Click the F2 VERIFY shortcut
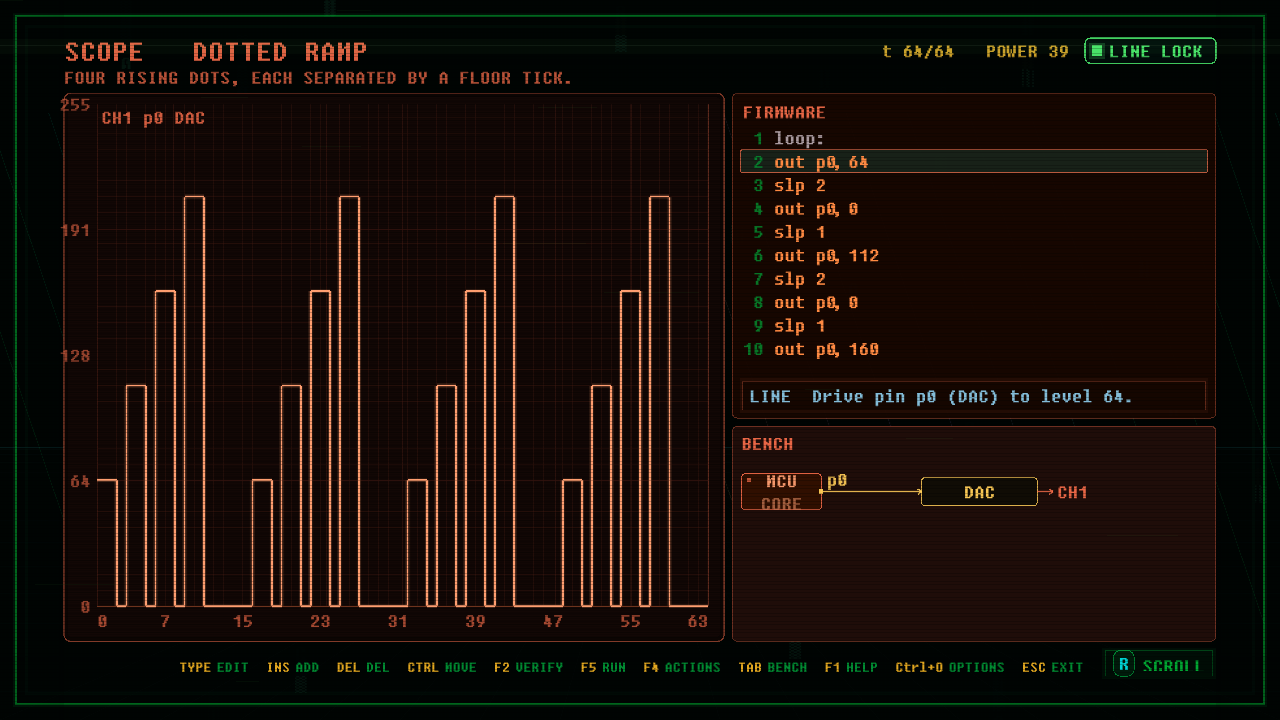 (x=528, y=667)
